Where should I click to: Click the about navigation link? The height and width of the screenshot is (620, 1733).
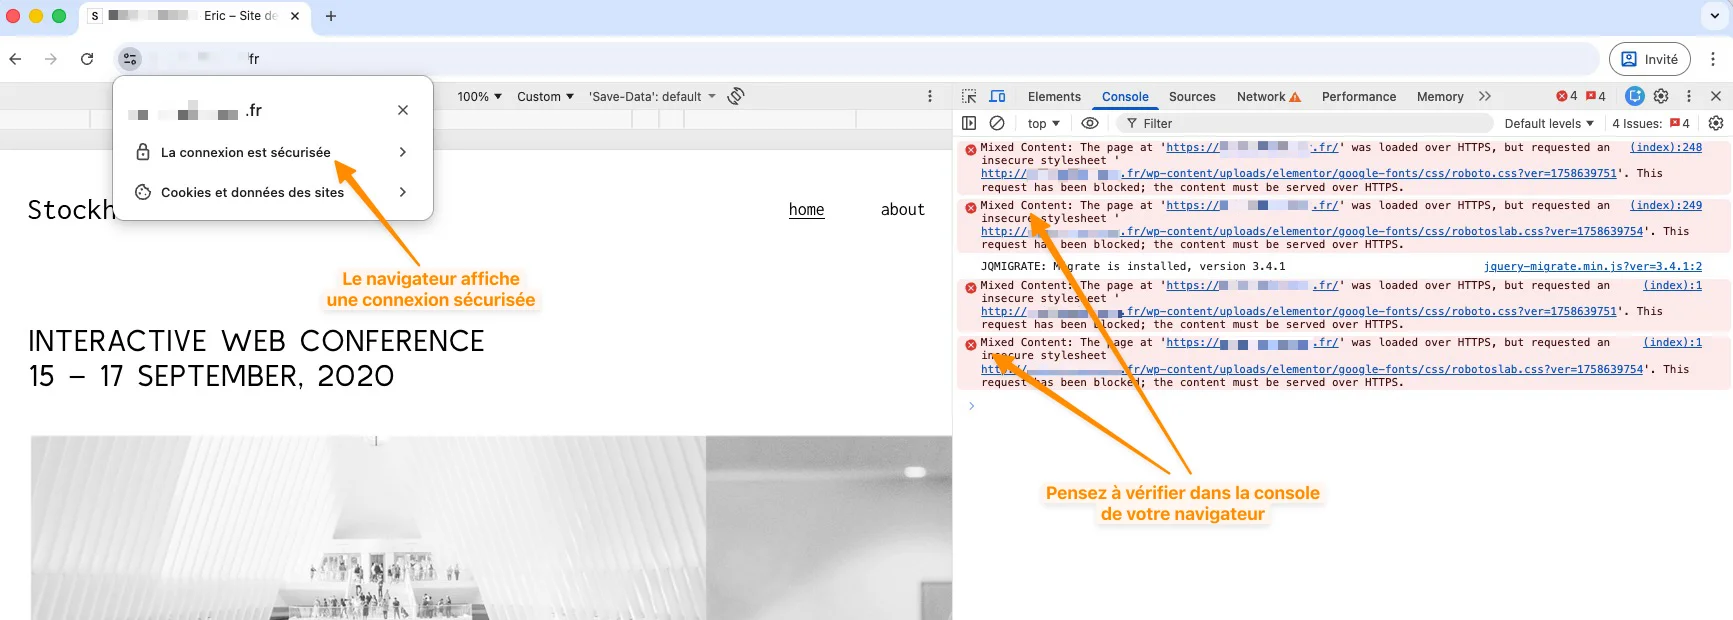[x=902, y=209]
